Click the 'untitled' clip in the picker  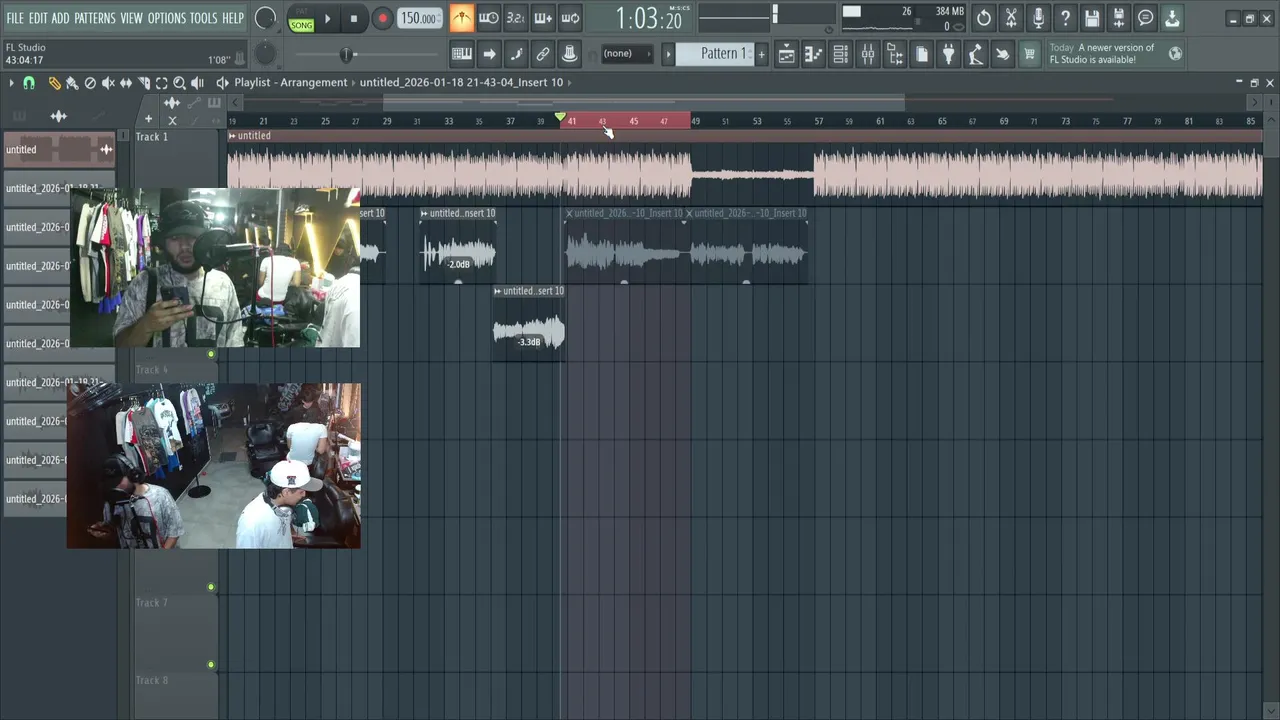60,150
